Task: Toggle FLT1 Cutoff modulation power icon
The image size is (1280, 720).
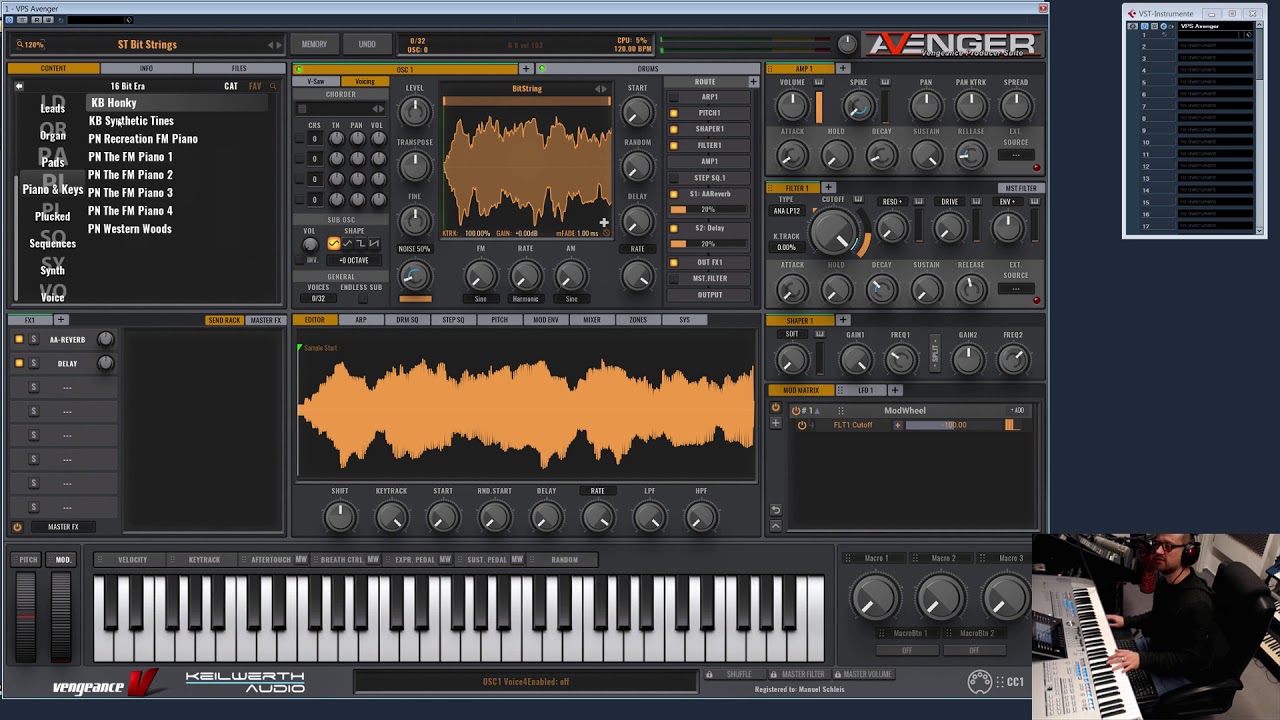Action: pyautogui.click(x=801, y=425)
